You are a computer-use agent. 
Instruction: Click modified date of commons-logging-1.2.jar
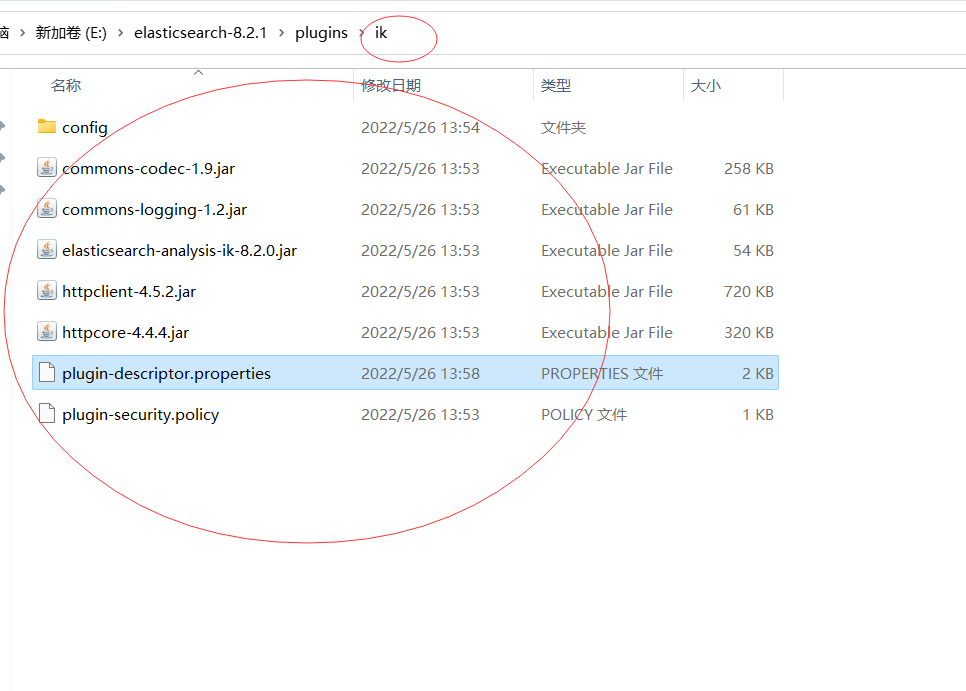coord(420,209)
